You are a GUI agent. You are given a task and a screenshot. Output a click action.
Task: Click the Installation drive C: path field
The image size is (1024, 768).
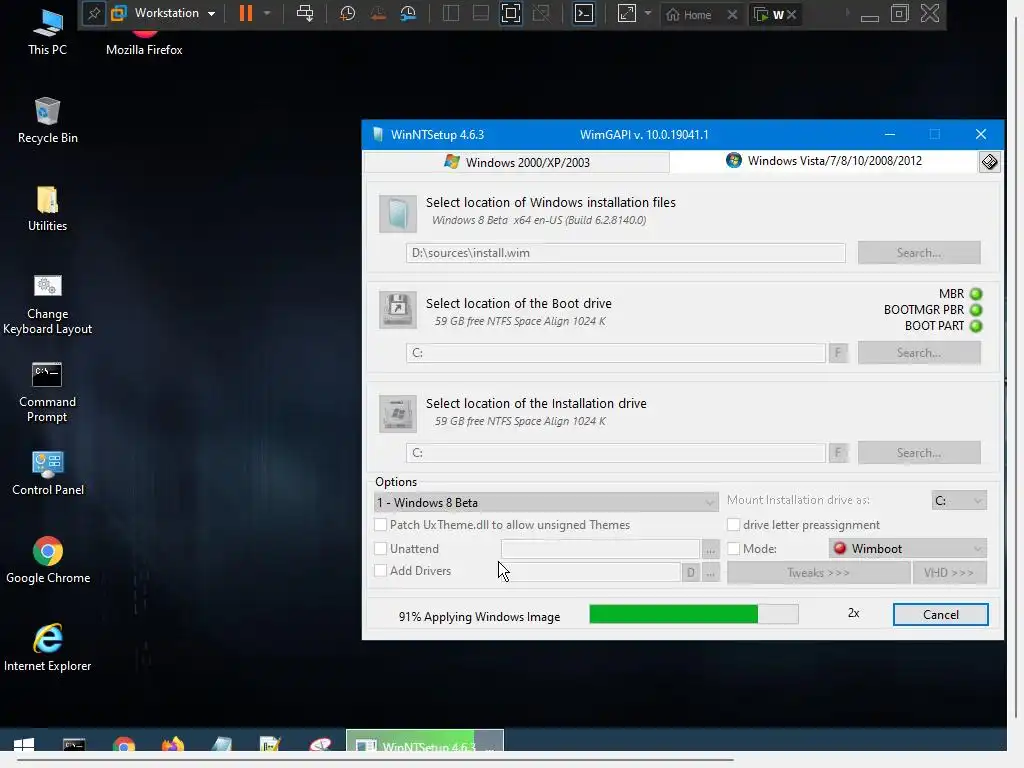(616, 453)
